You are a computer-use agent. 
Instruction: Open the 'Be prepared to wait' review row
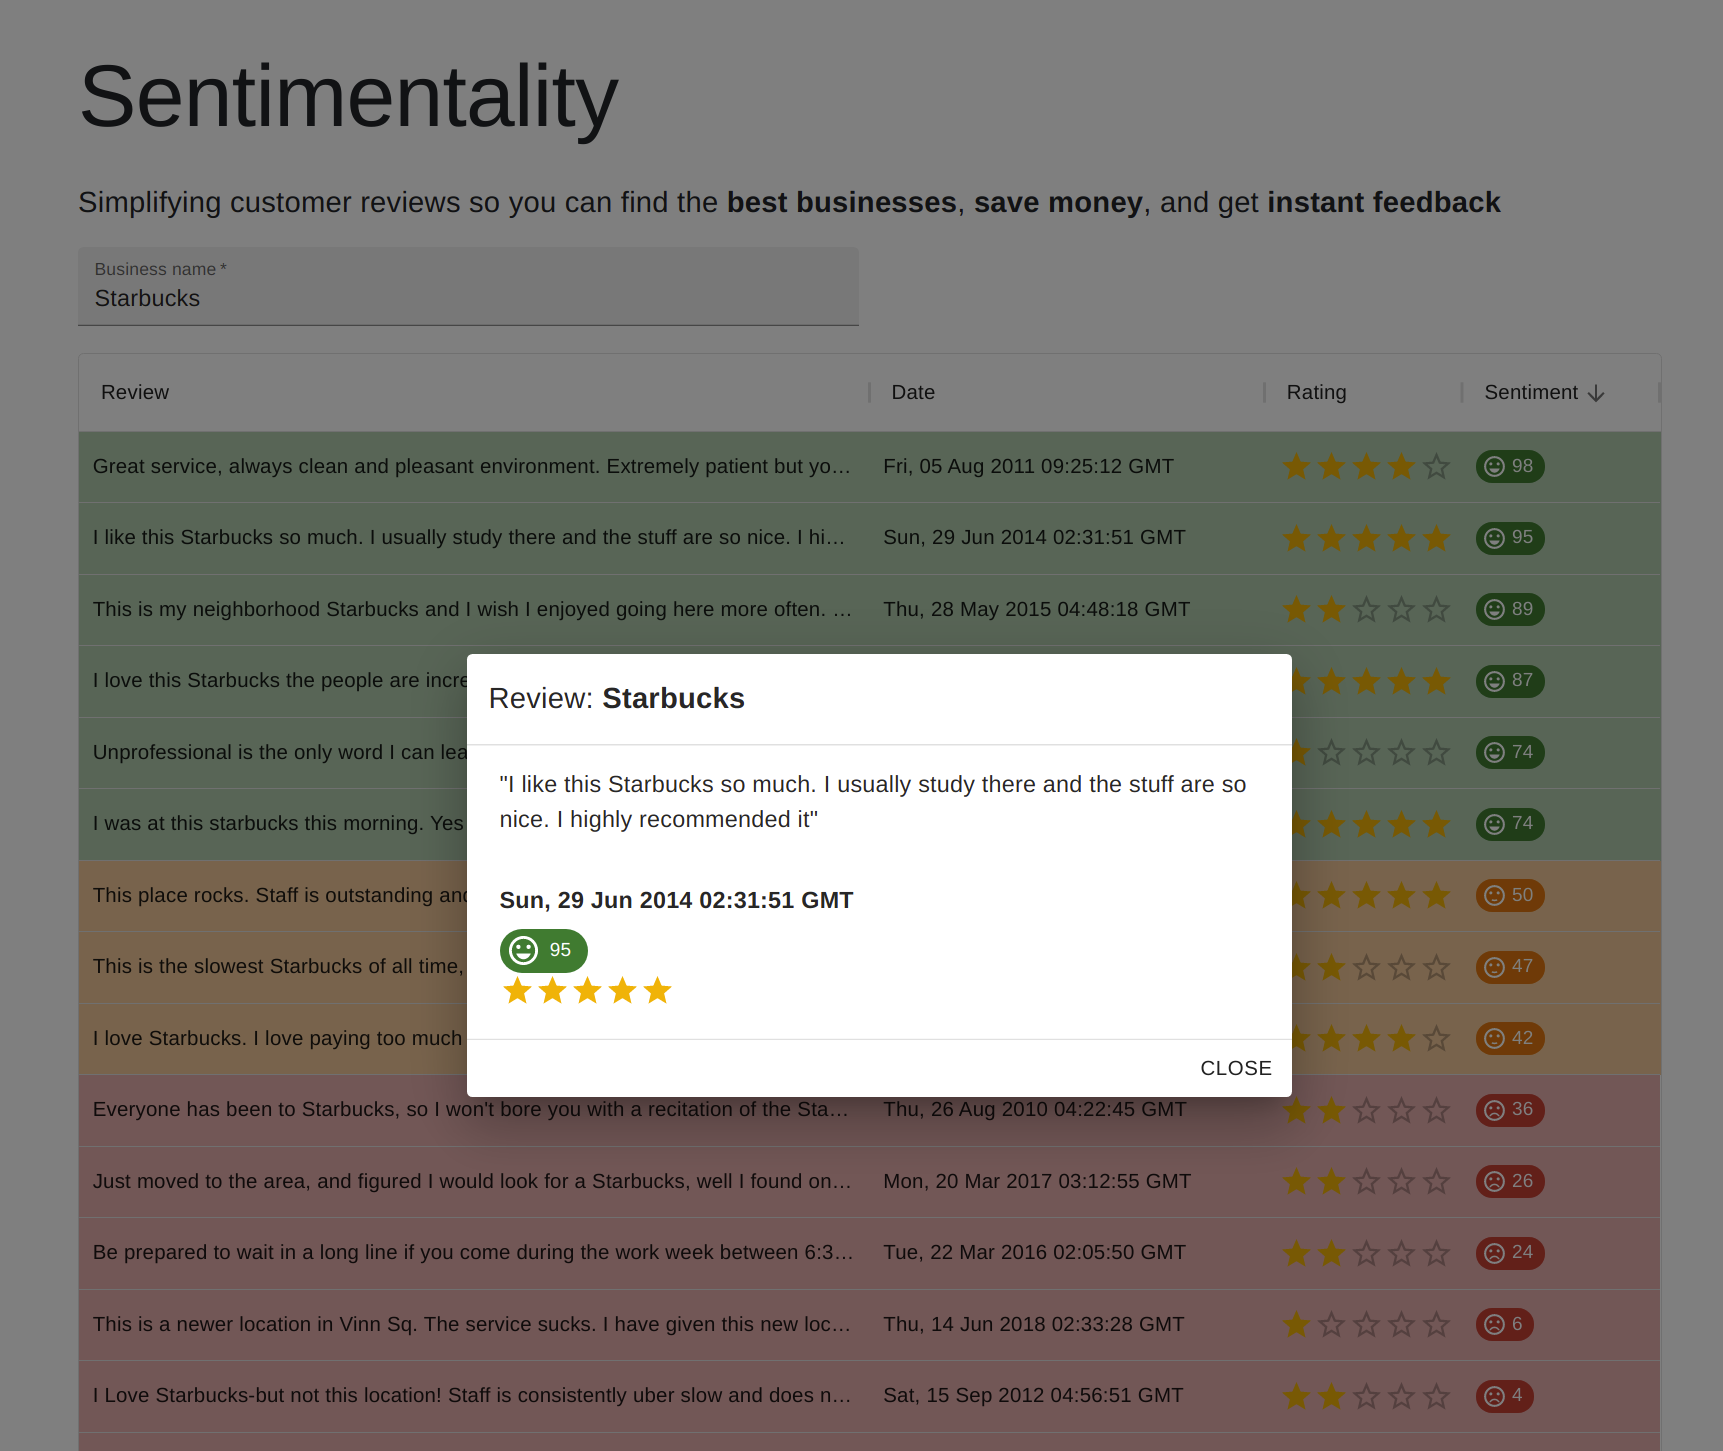click(471, 1252)
